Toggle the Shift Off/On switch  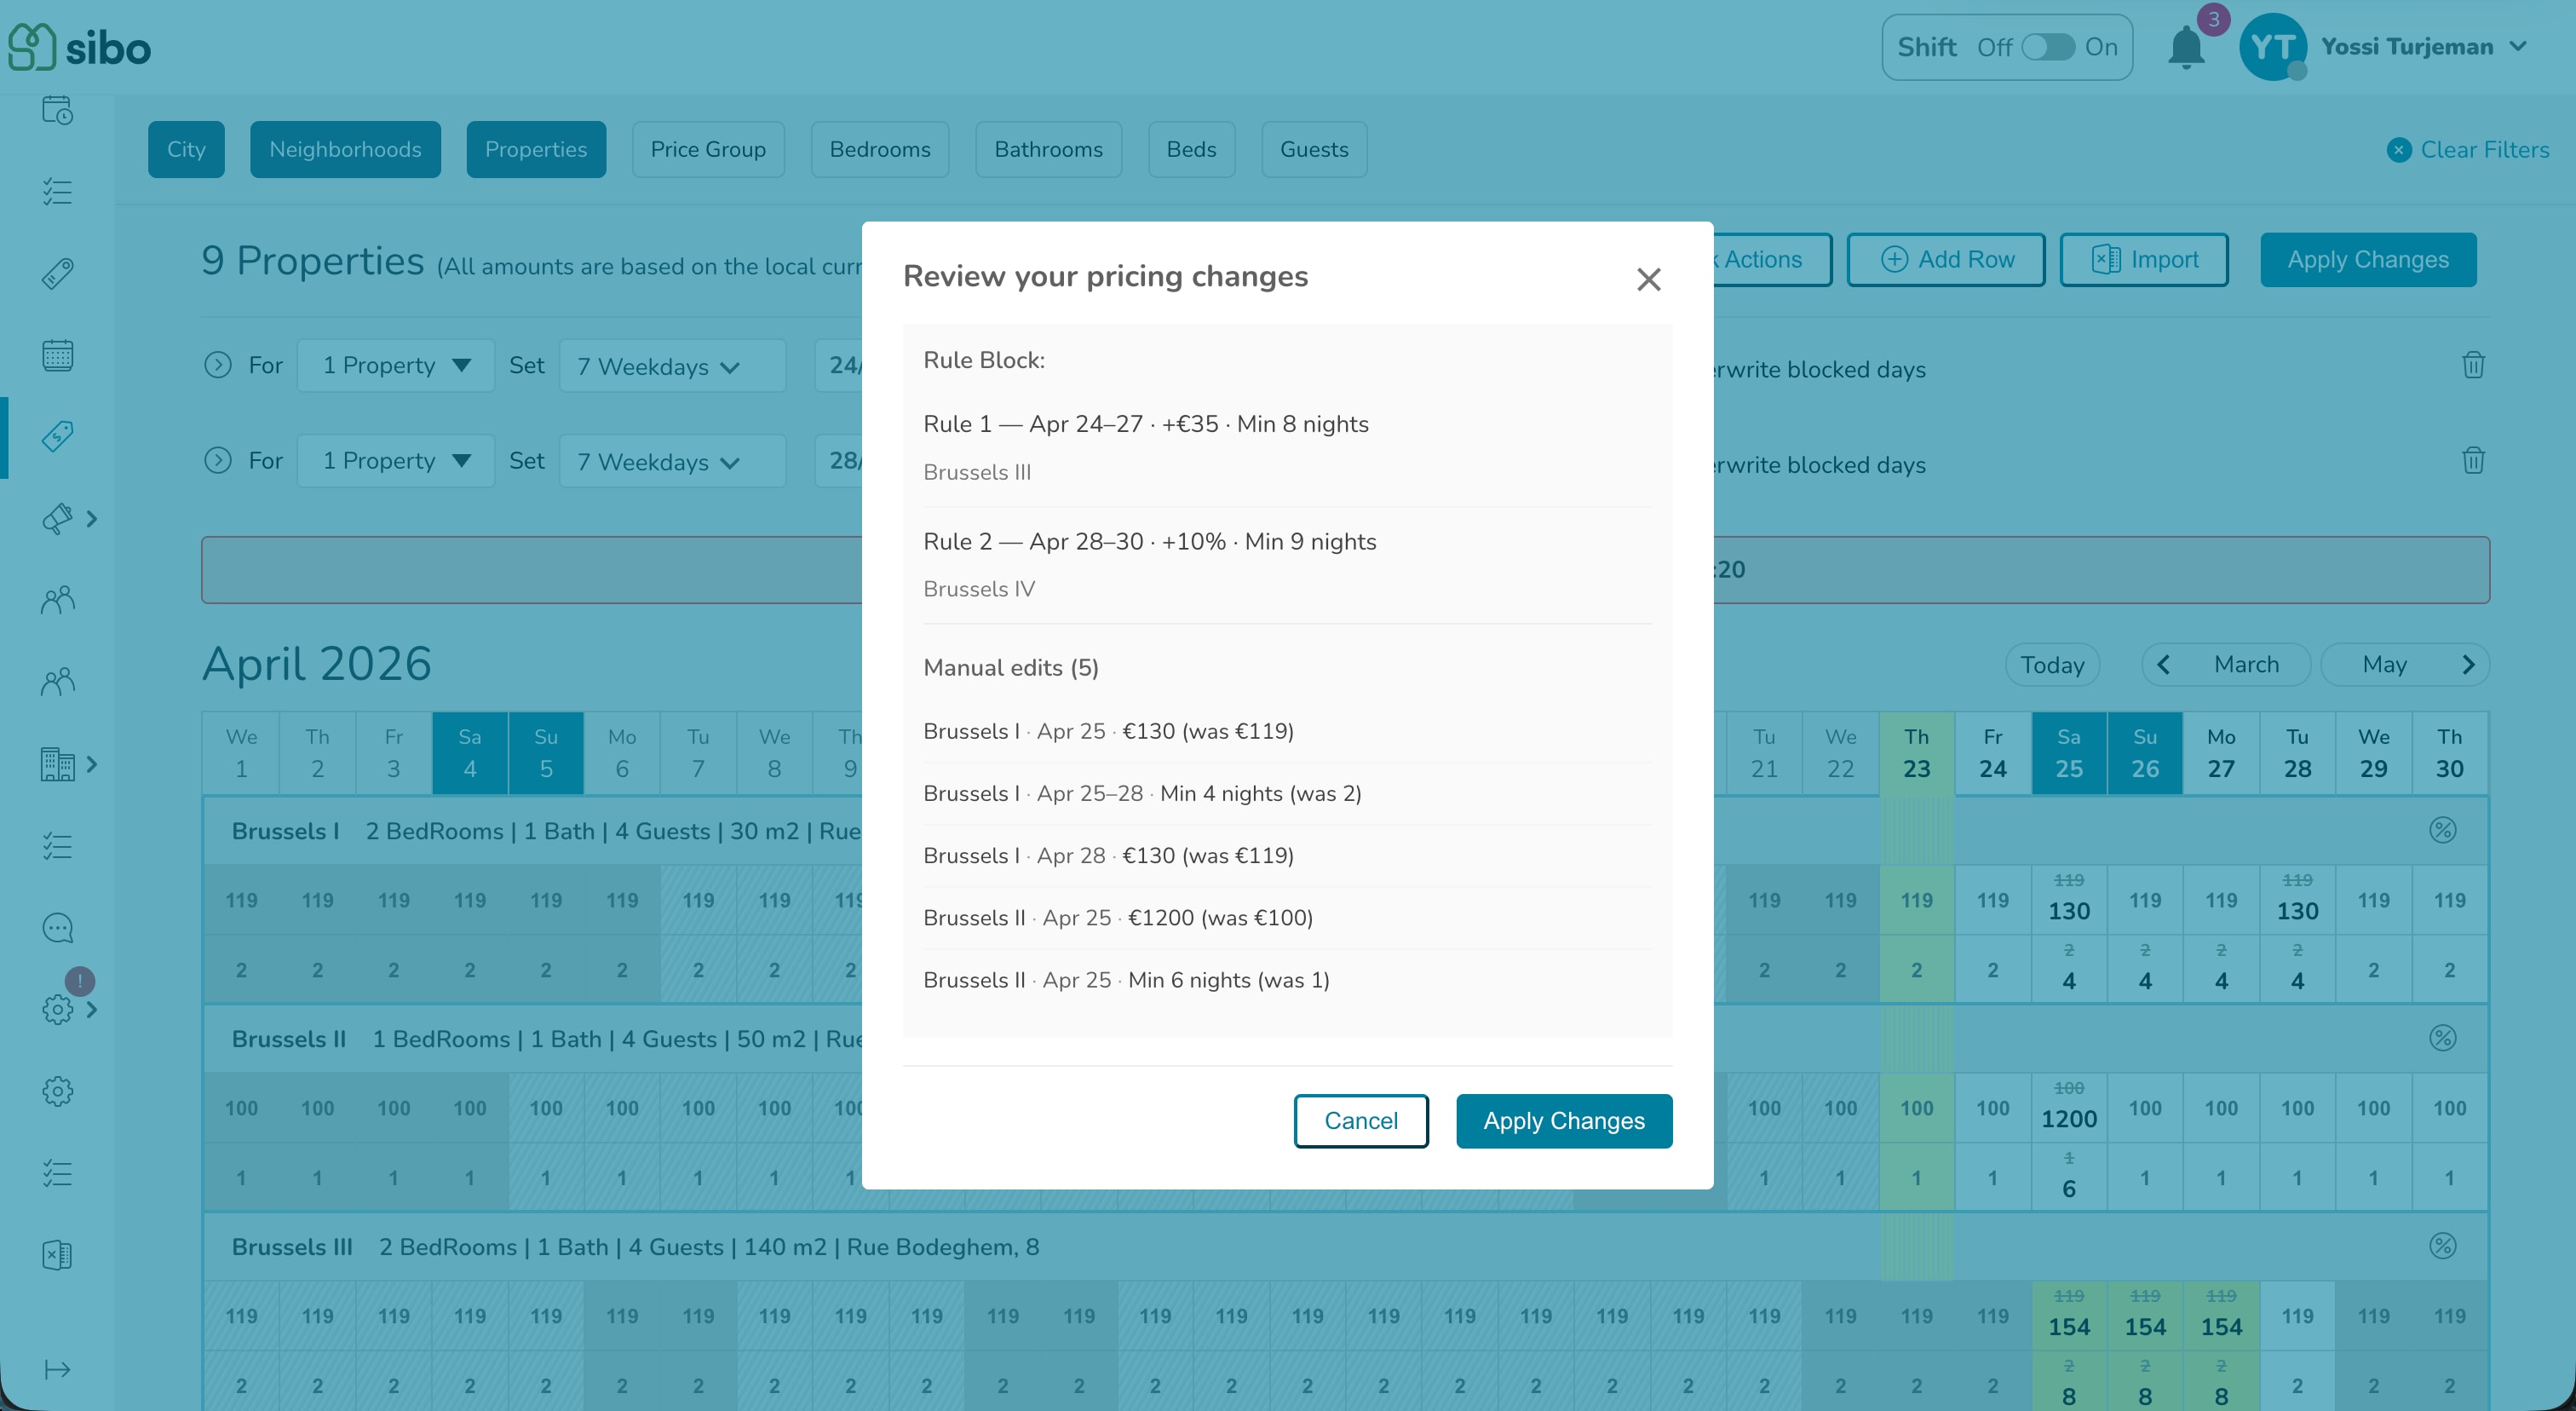point(2047,47)
